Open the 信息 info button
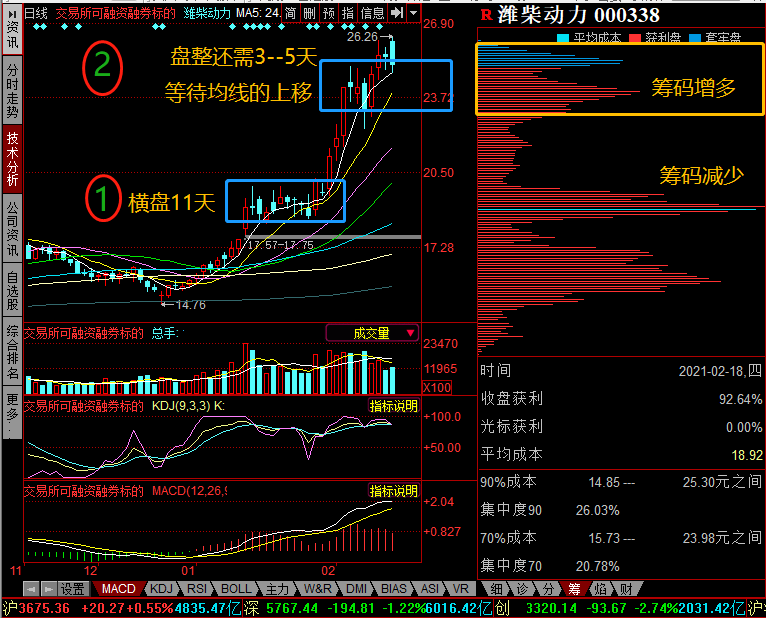The image size is (766, 618). click(x=372, y=13)
